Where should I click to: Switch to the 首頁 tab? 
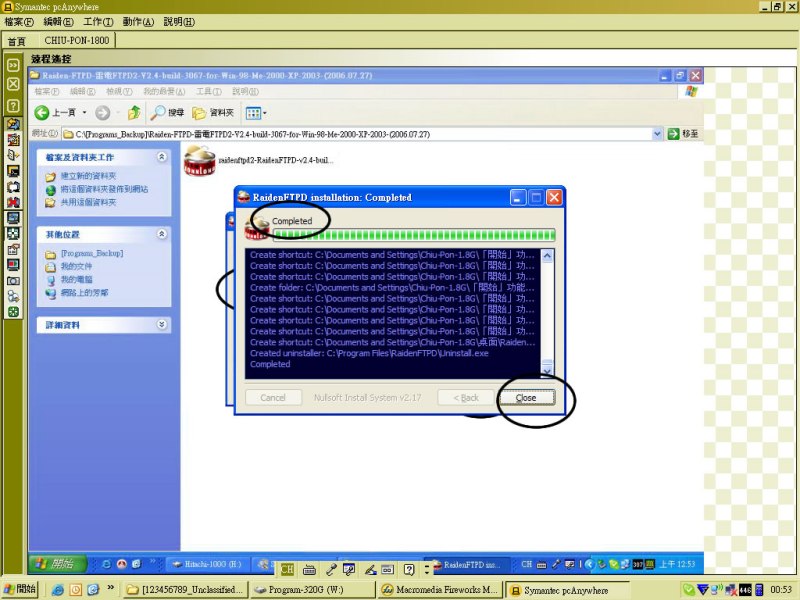[16, 41]
